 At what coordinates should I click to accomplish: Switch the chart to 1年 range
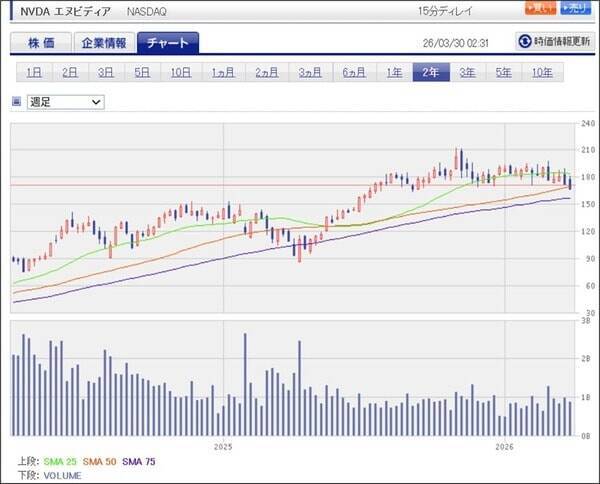point(394,72)
